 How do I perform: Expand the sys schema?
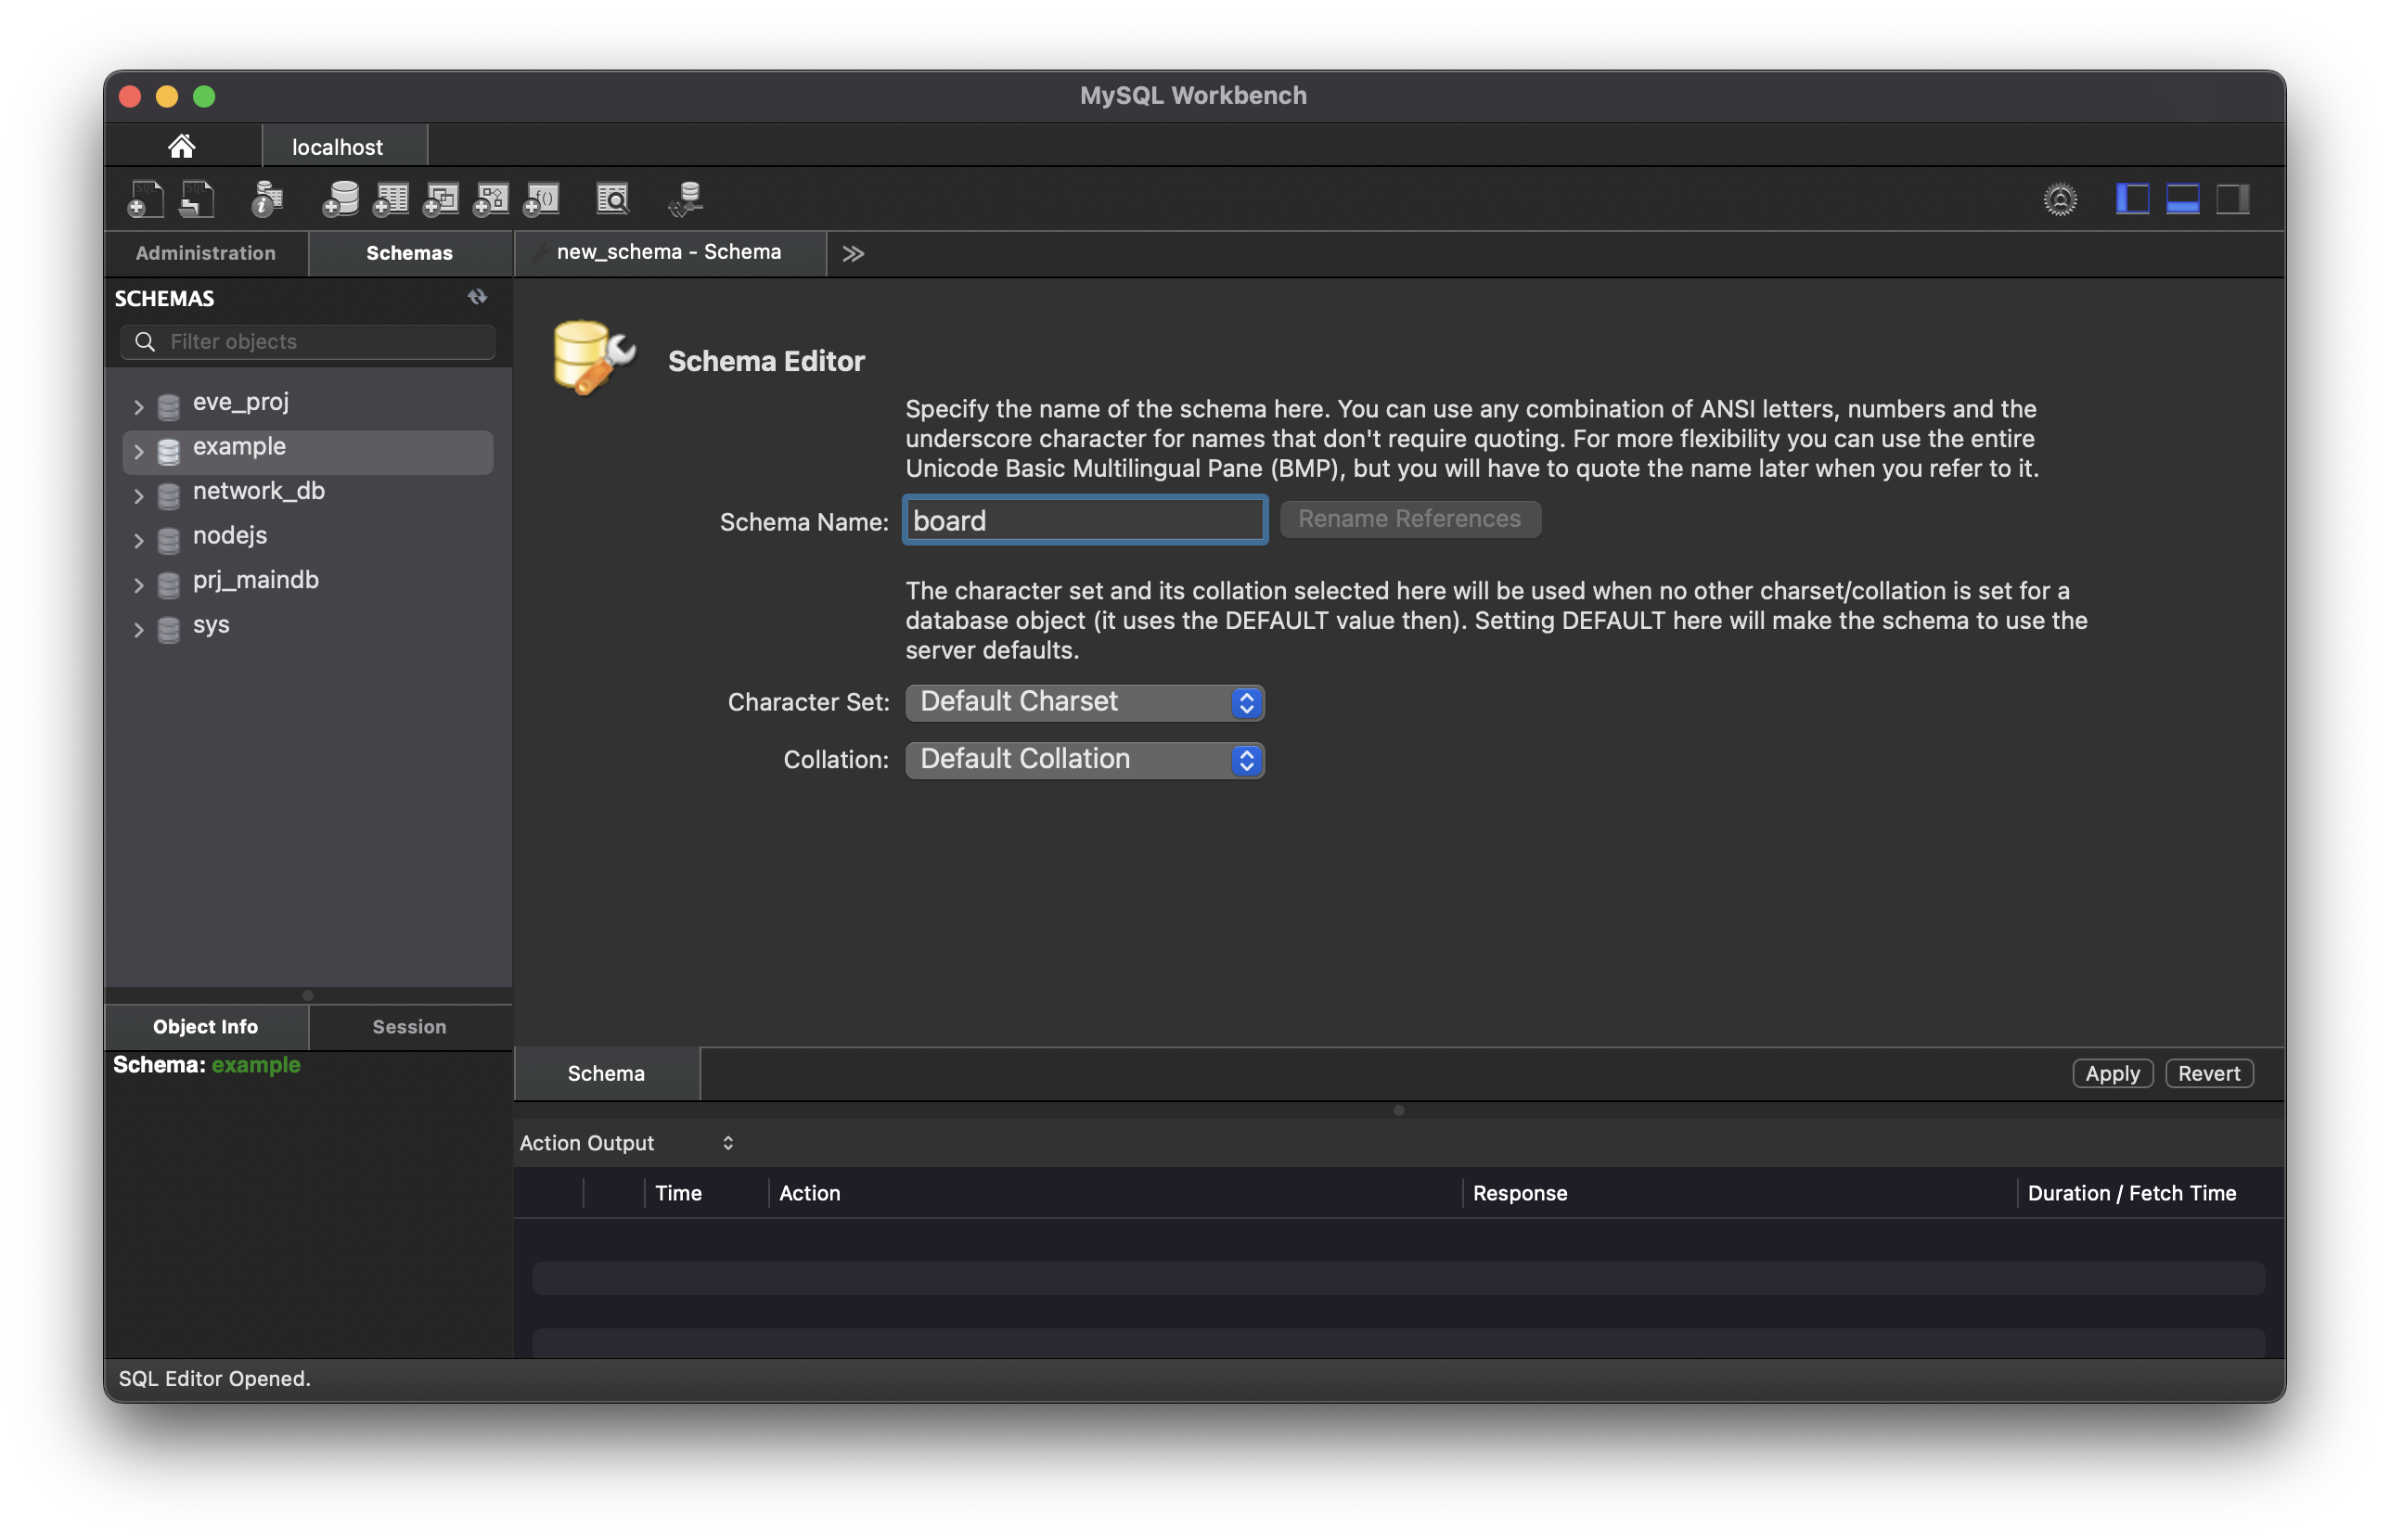click(138, 629)
